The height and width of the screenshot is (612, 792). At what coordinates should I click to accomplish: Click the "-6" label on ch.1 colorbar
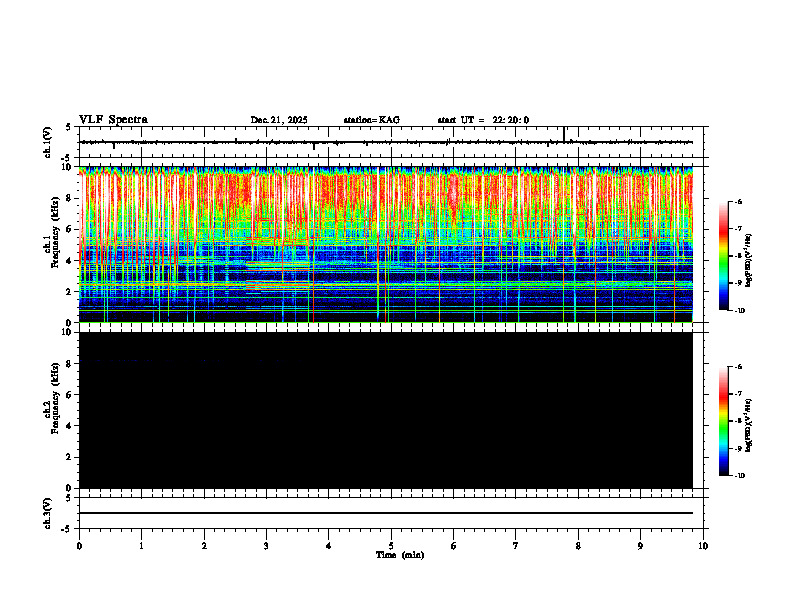coord(738,201)
